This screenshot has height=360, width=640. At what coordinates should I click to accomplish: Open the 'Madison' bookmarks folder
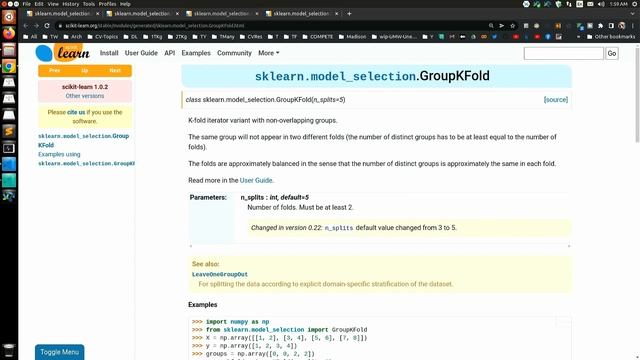[x=352, y=37]
